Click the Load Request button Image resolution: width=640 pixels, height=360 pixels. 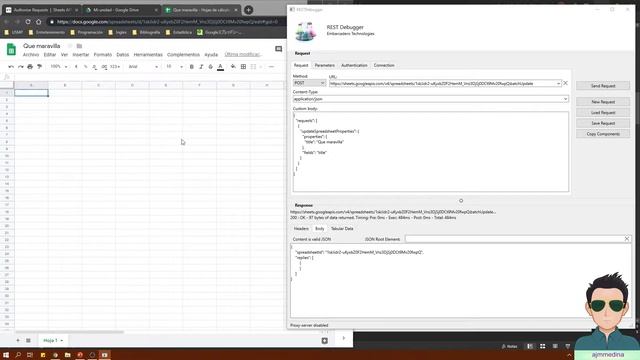(x=603, y=112)
